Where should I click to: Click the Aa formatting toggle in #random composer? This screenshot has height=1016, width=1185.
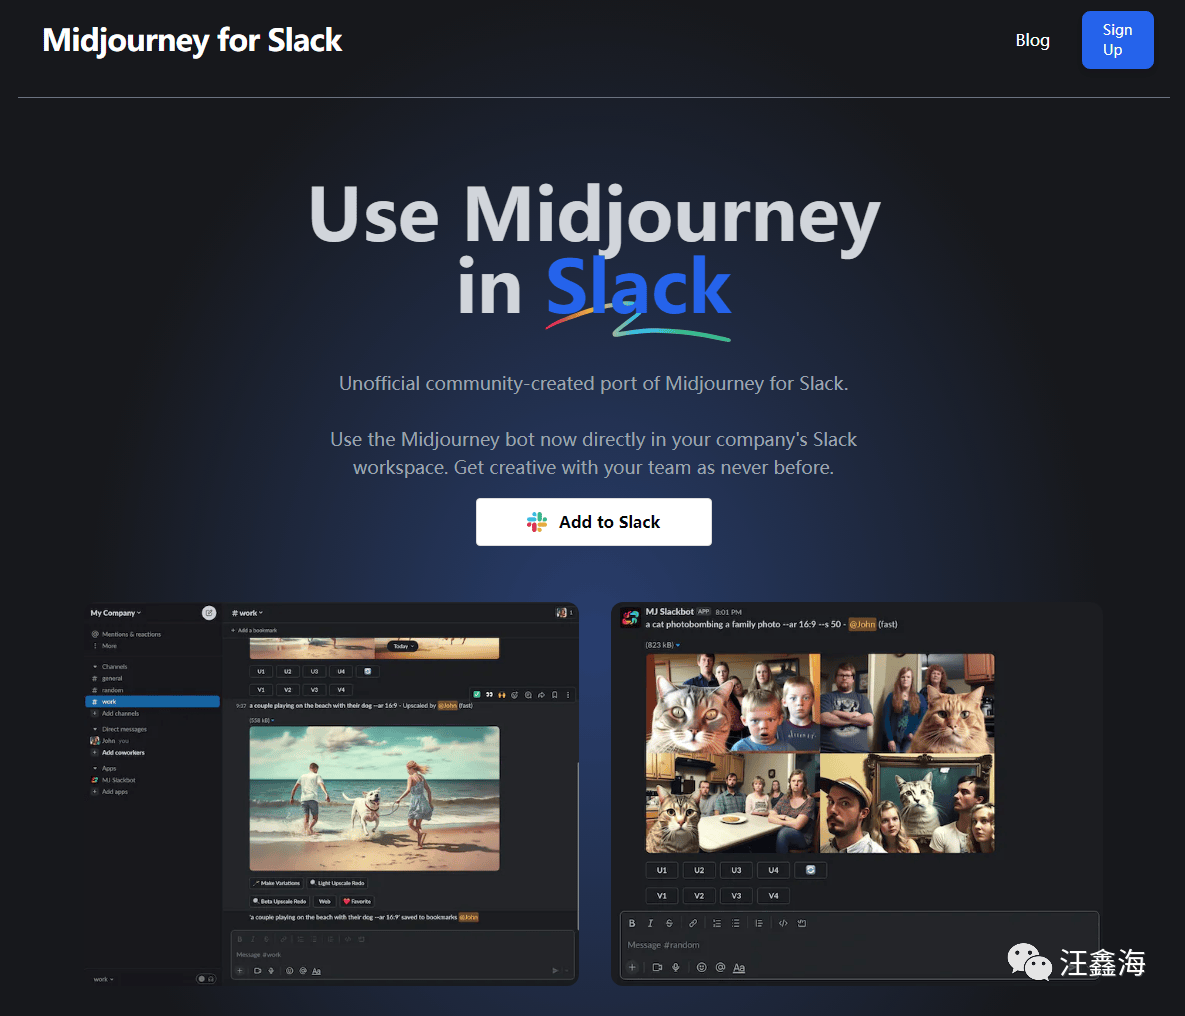point(739,968)
